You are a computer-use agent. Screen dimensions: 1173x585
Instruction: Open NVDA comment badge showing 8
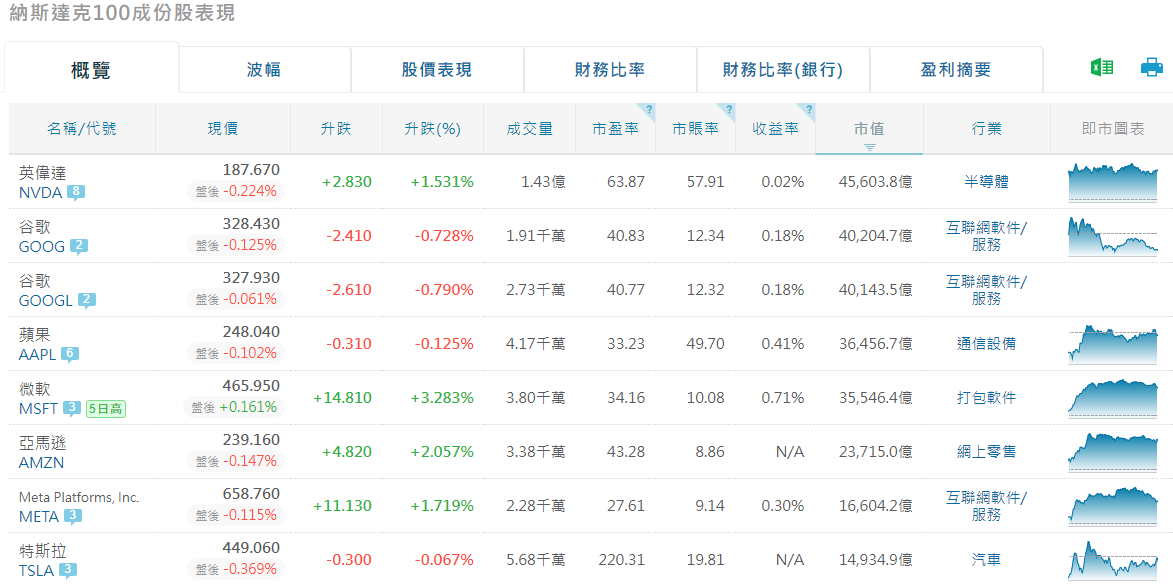[x=76, y=192]
